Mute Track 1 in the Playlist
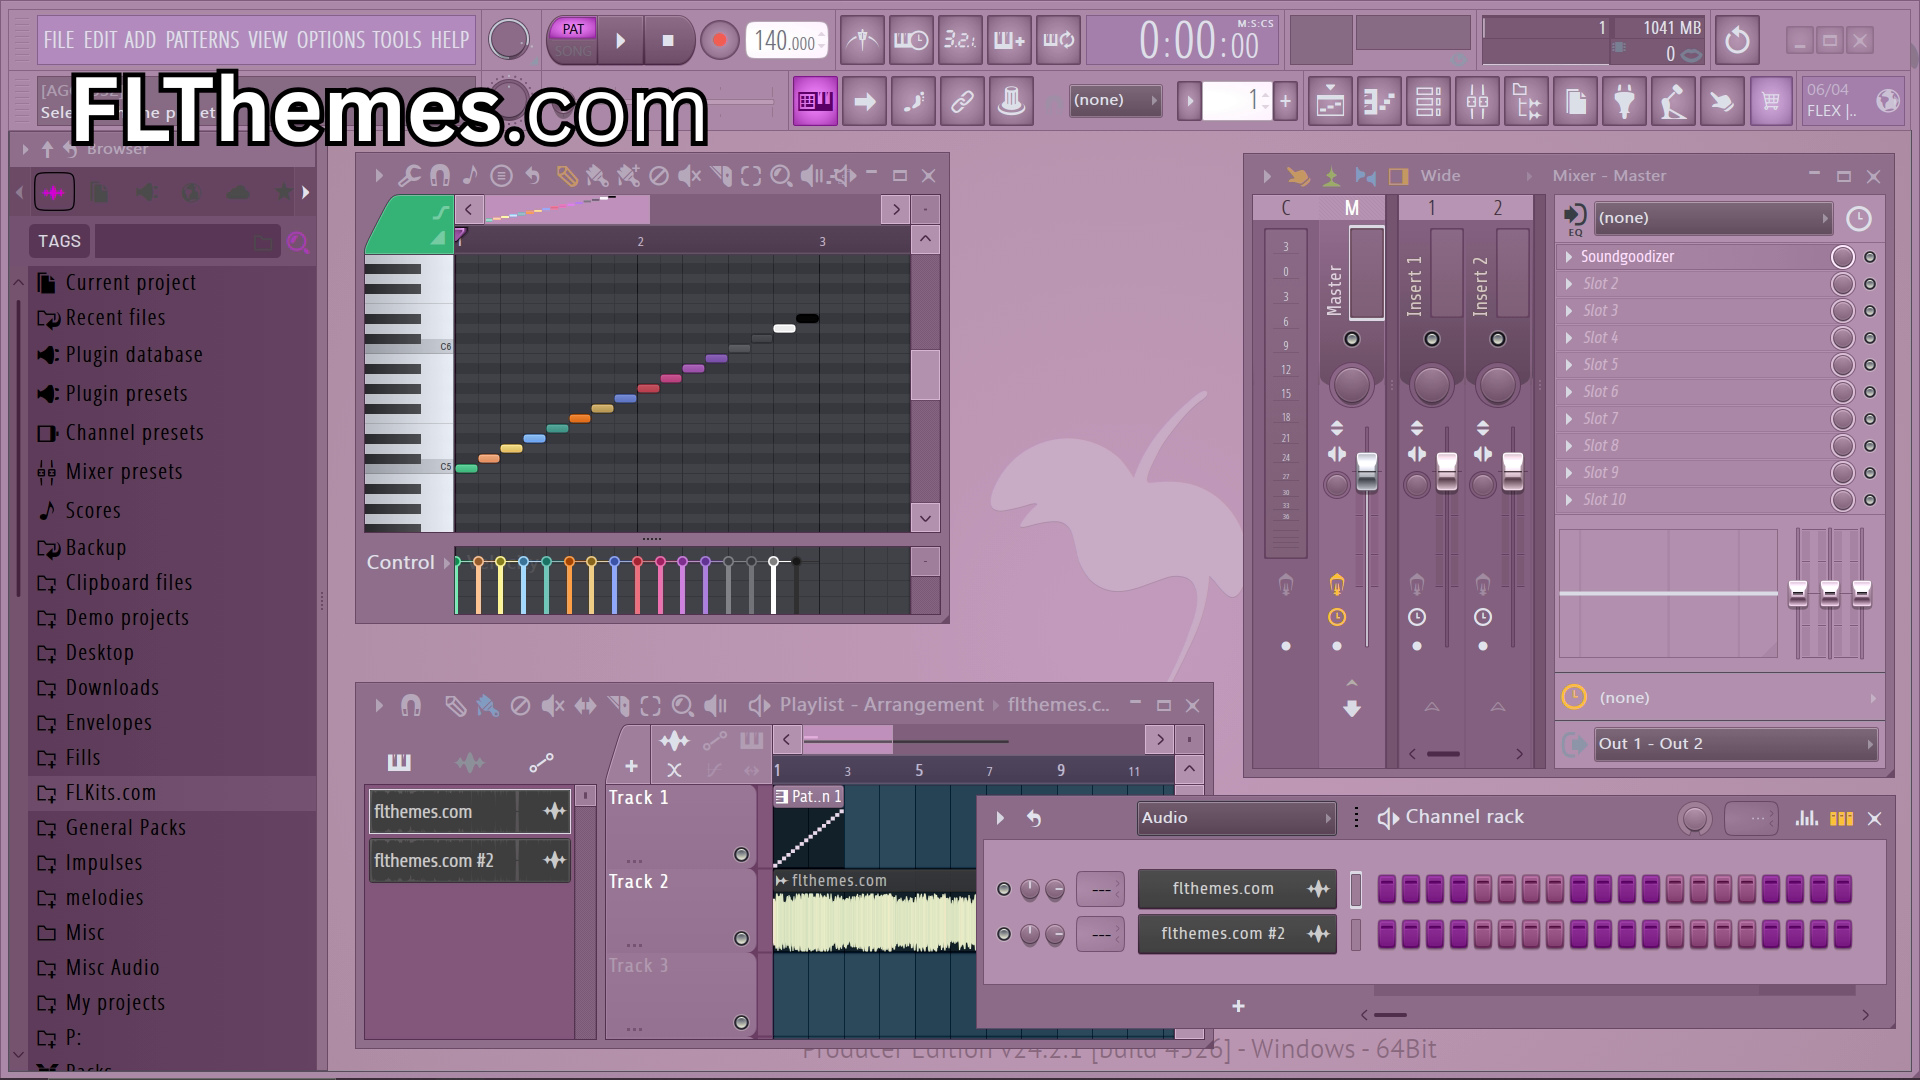Image resolution: width=1920 pixels, height=1080 pixels. (x=741, y=854)
